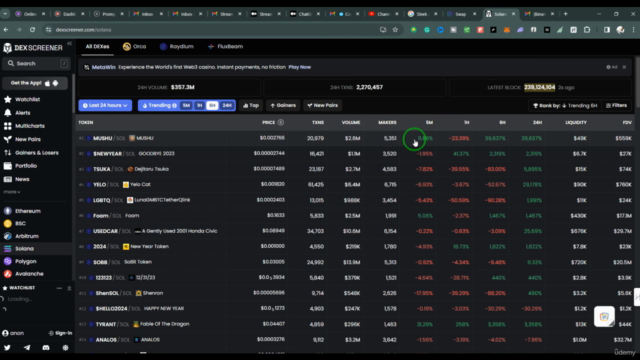Screen dimensions: 640x360
Task: Open Twitter link icon at sidebar bottom
Action: pyautogui.click(x=7, y=348)
